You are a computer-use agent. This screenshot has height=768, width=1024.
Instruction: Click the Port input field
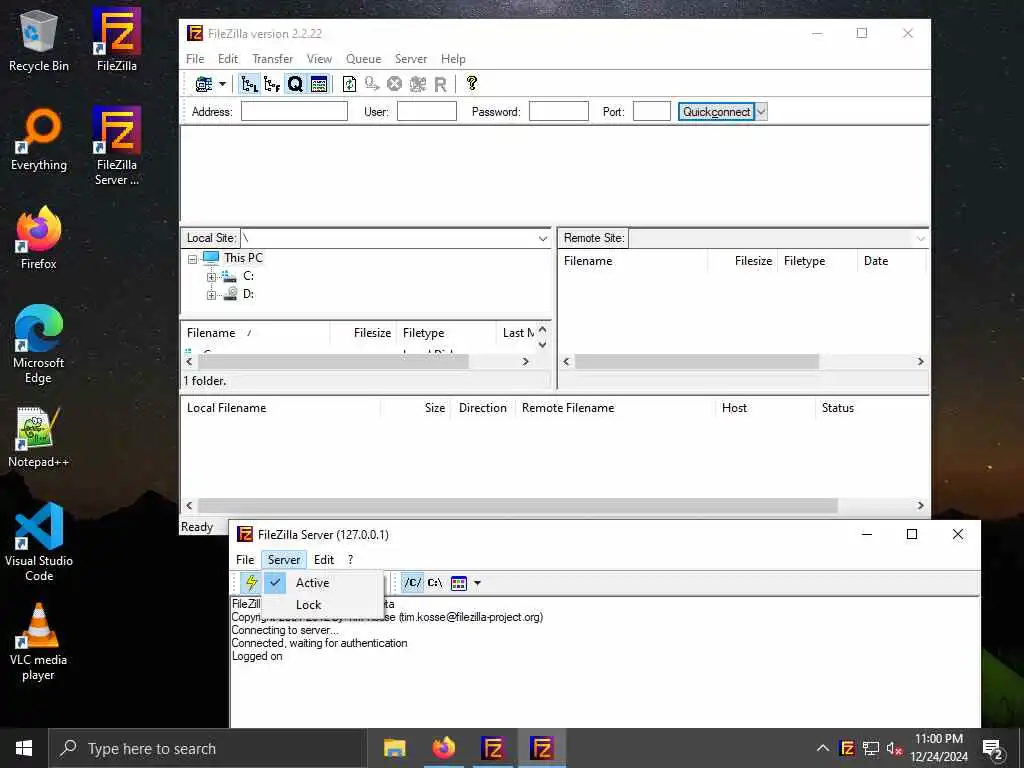(x=652, y=112)
